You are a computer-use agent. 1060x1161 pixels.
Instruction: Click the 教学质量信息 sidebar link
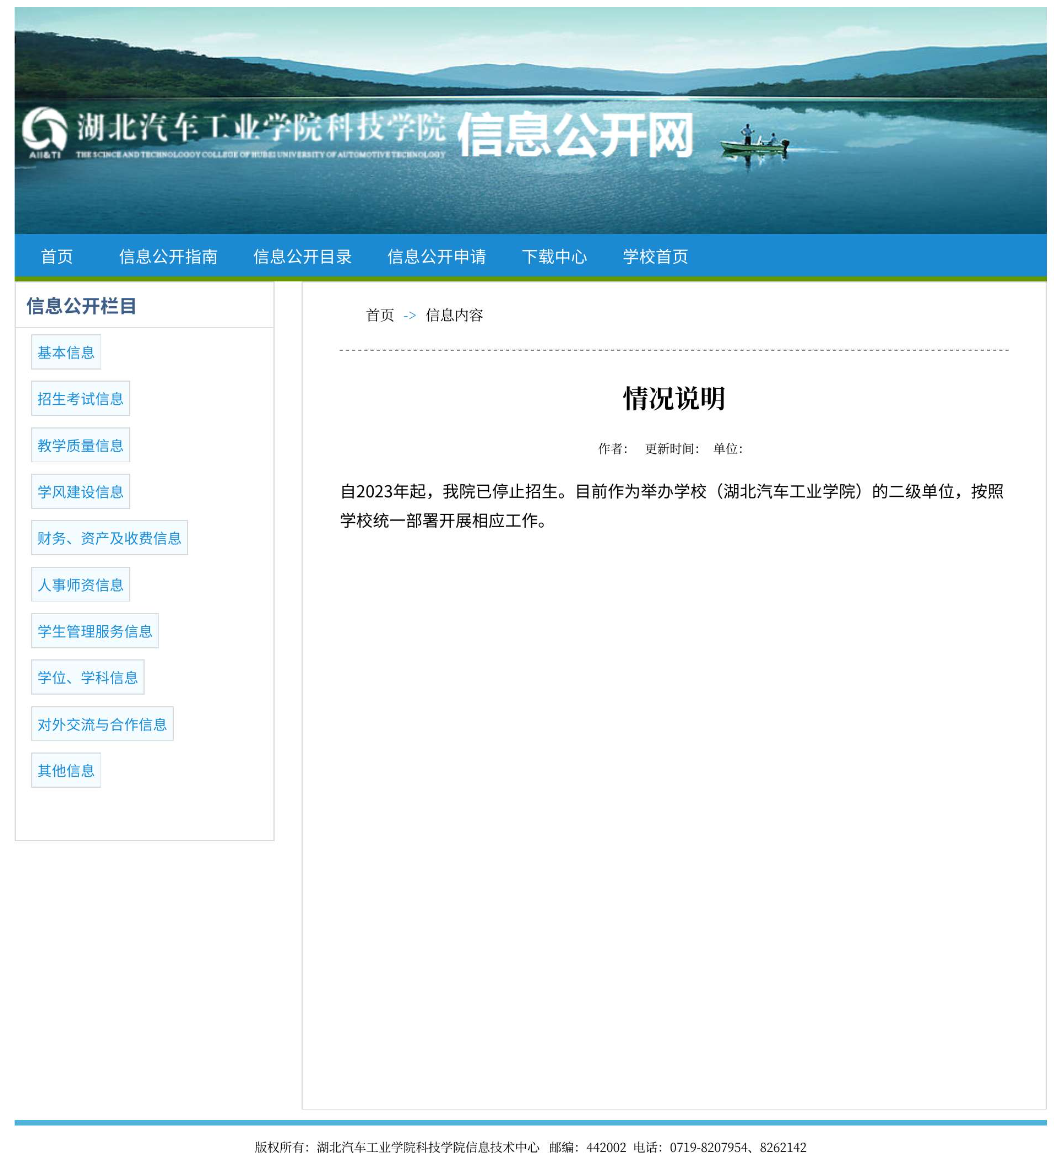click(80, 445)
